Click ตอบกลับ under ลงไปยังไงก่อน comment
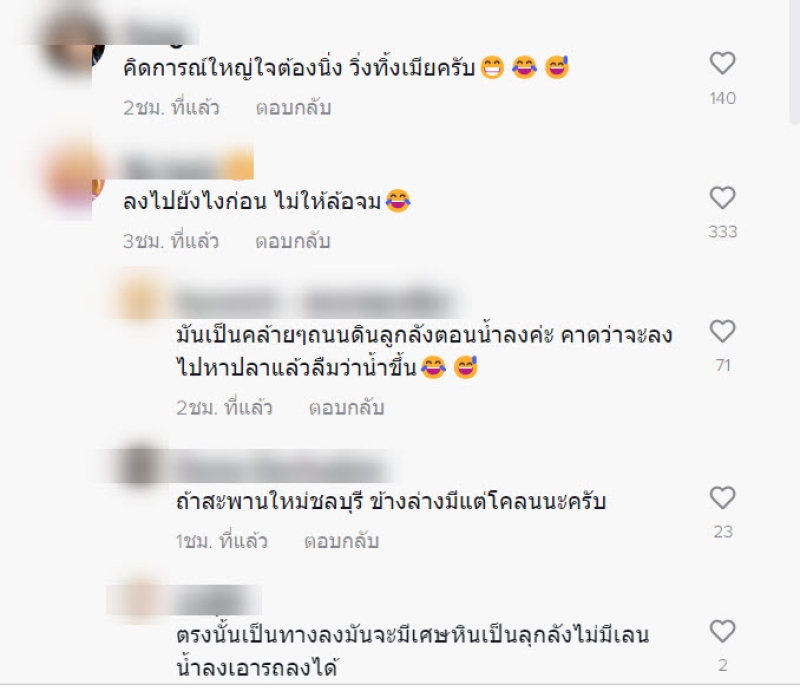Viewport: 800px width, 691px height. click(293, 241)
